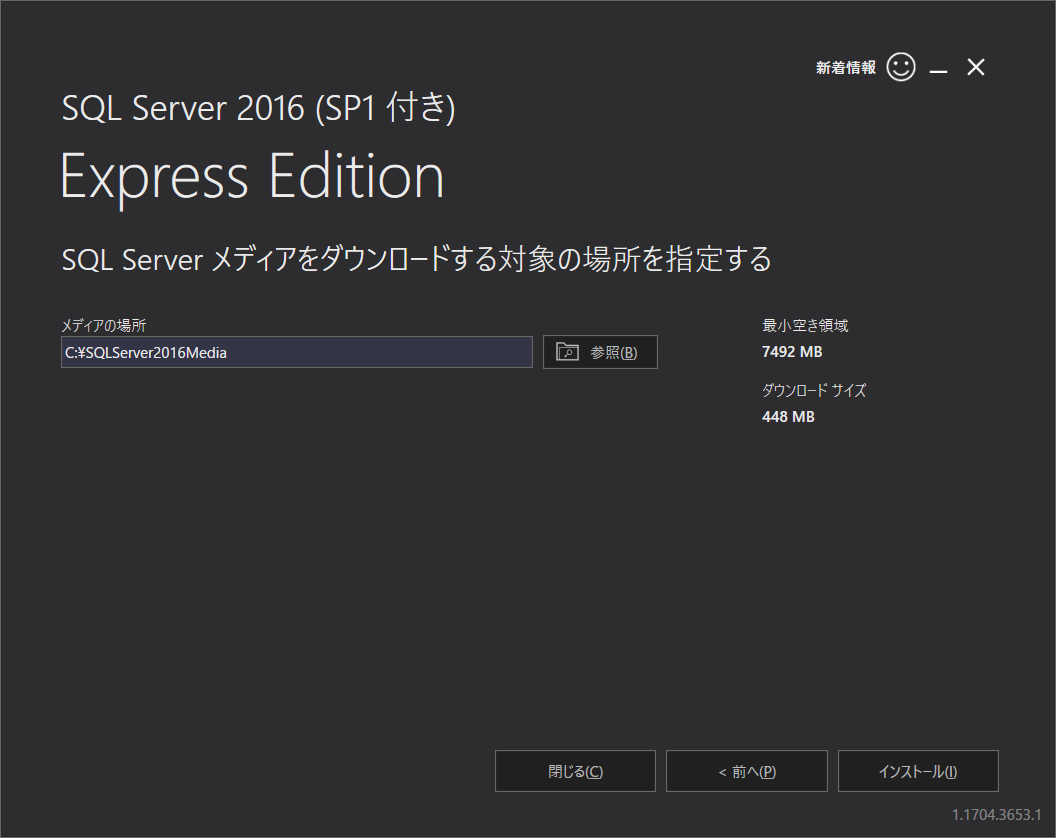This screenshot has width=1056, height=838.
Task: Open the smiley face feedback icon
Action: tap(900, 67)
